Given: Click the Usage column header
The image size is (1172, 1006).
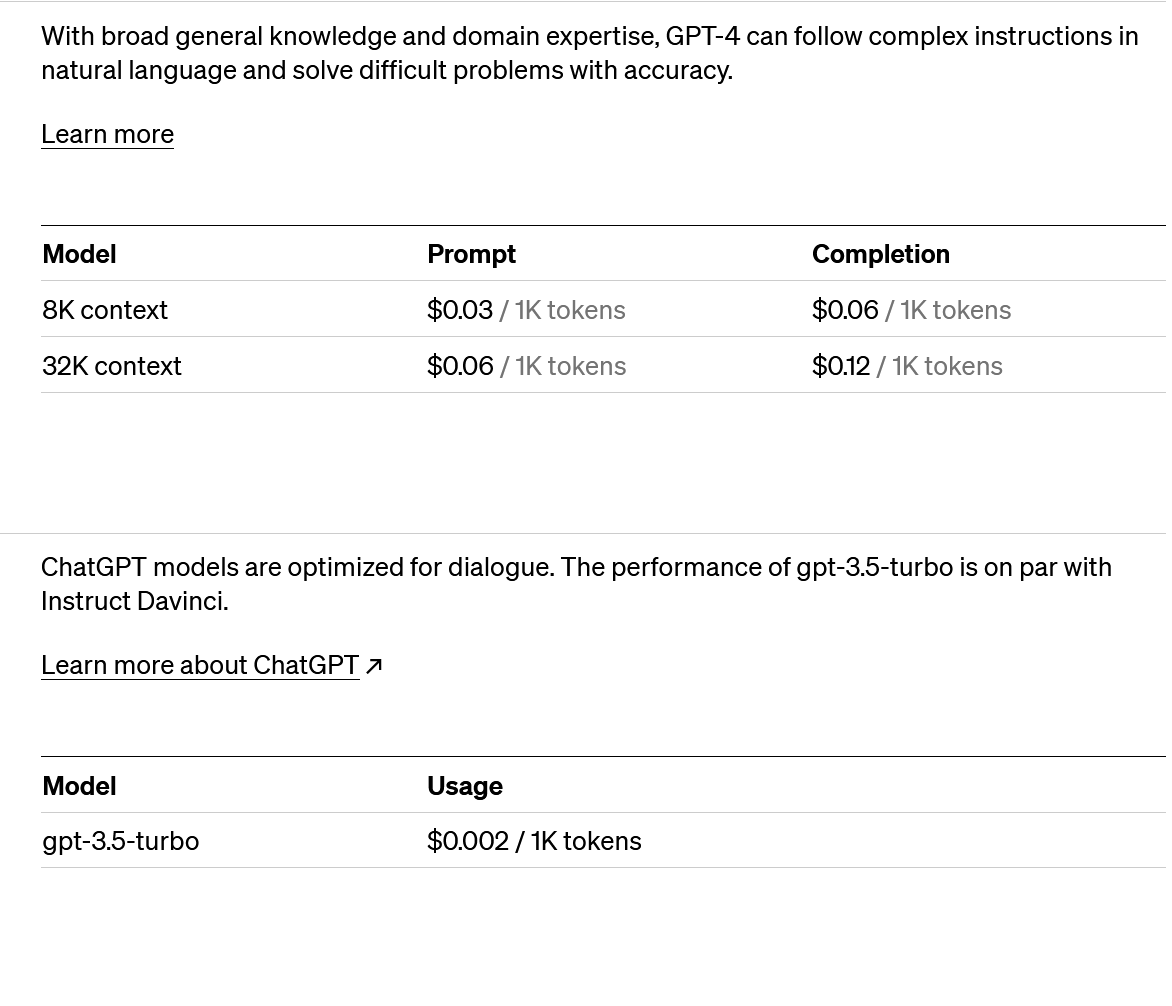Looking at the screenshot, I should [465, 786].
